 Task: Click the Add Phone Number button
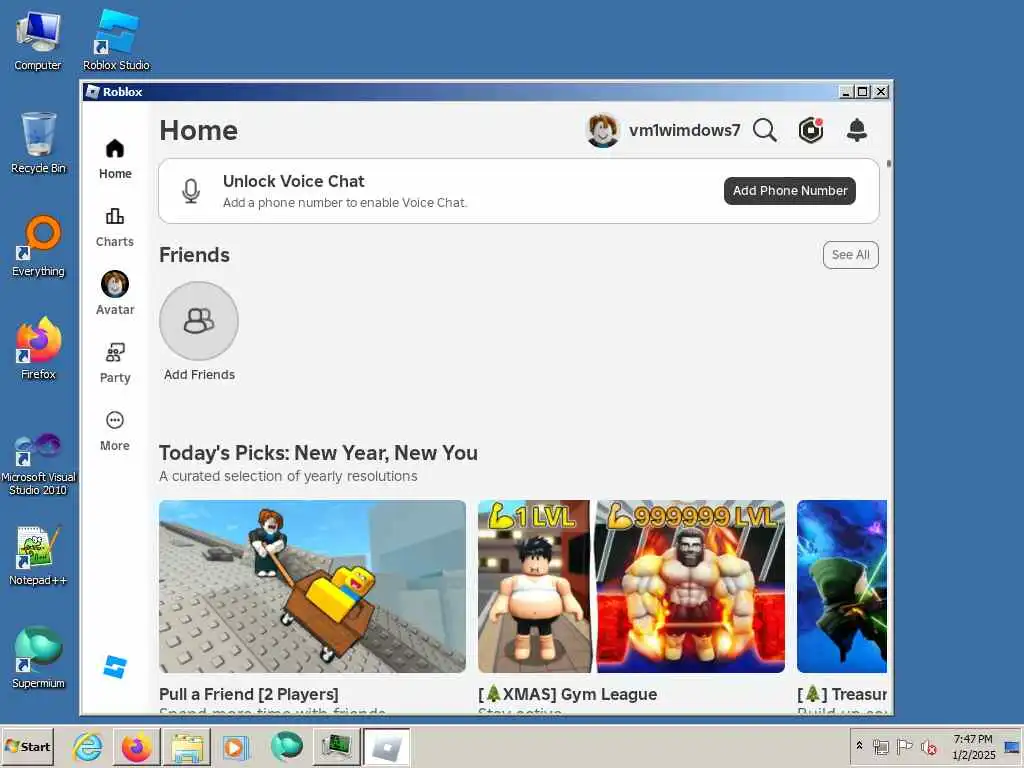pyautogui.click(x=790, y=191)
